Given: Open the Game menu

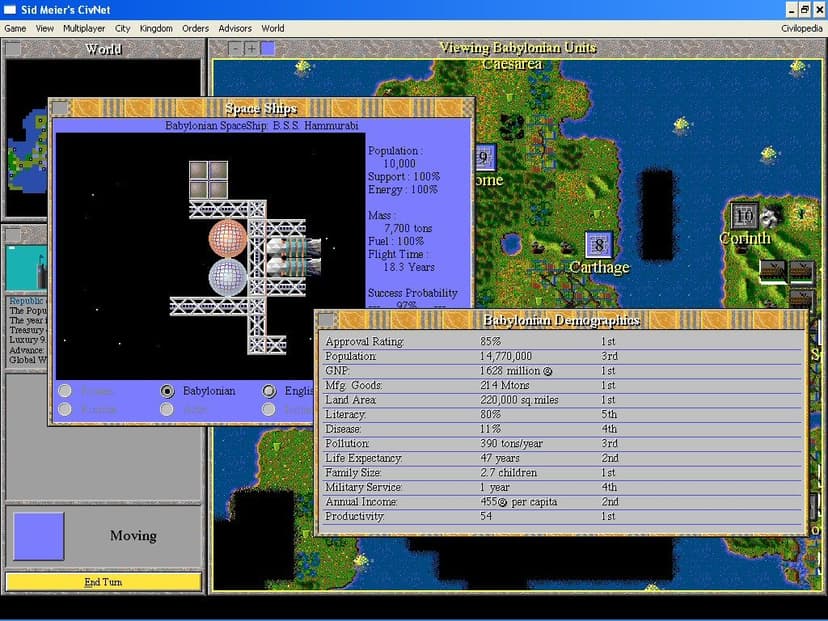Looking at the screenshot, I should click(x=15, y=29).
